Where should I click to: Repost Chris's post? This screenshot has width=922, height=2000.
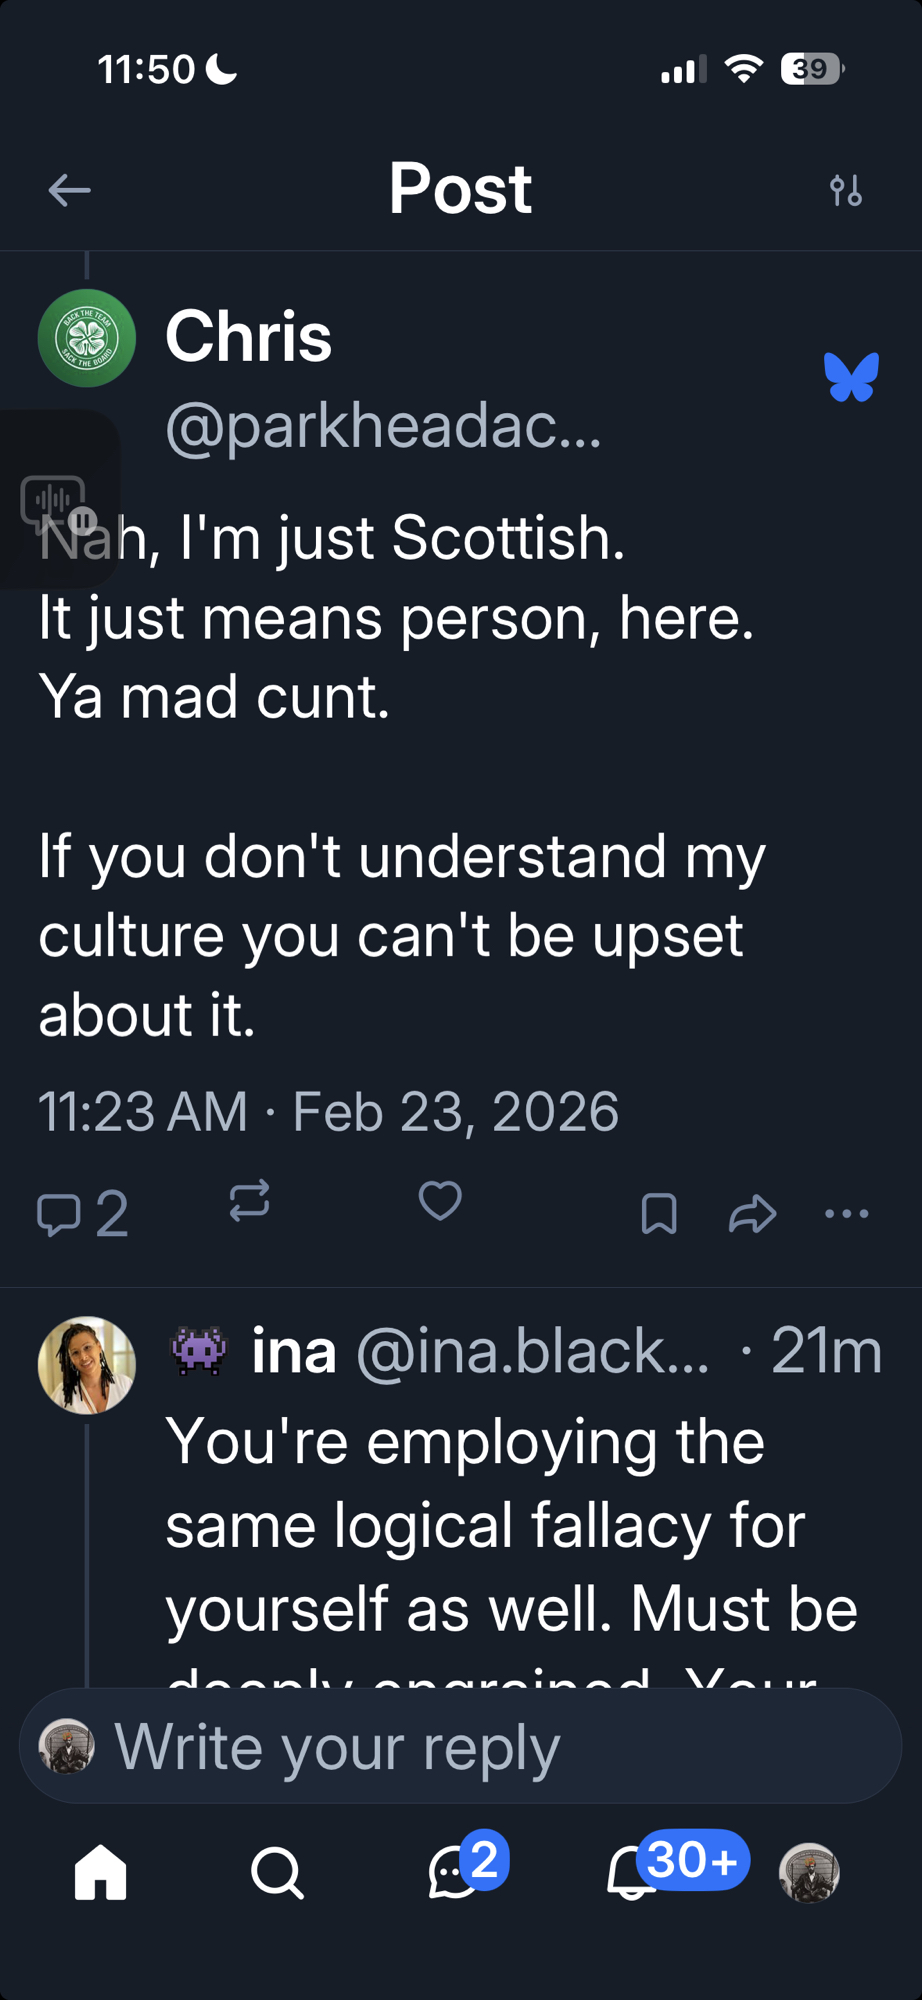pyautogui.click(x=249, y=1201)
